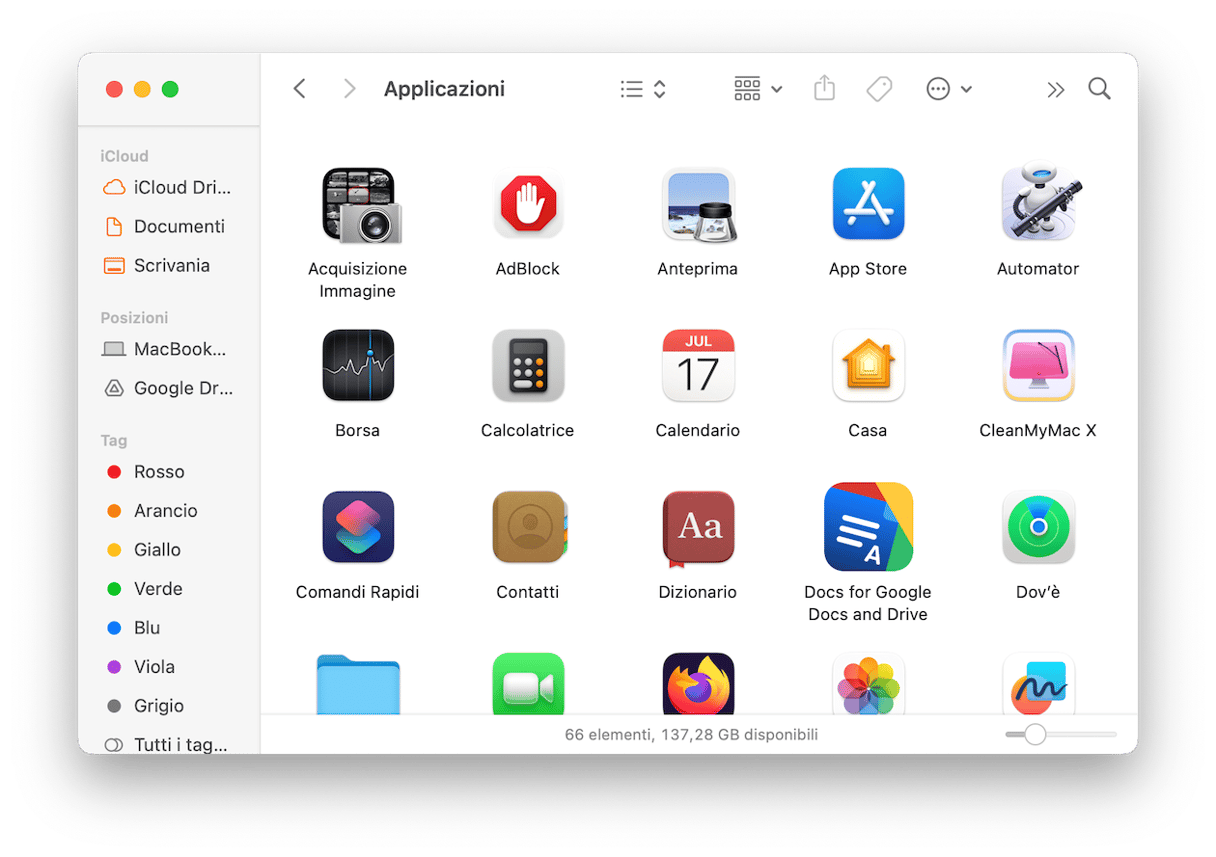The height and width of the screenshot is (857, 1216).
Task: Select the Freeform app icon
Action: (x=1038, y=684)
